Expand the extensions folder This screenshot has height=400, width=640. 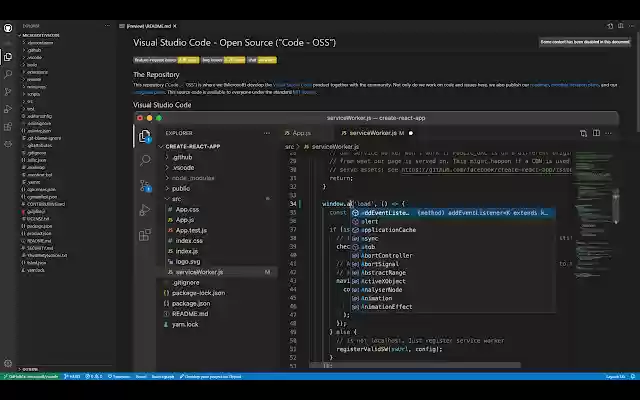[x=37, y=72]
